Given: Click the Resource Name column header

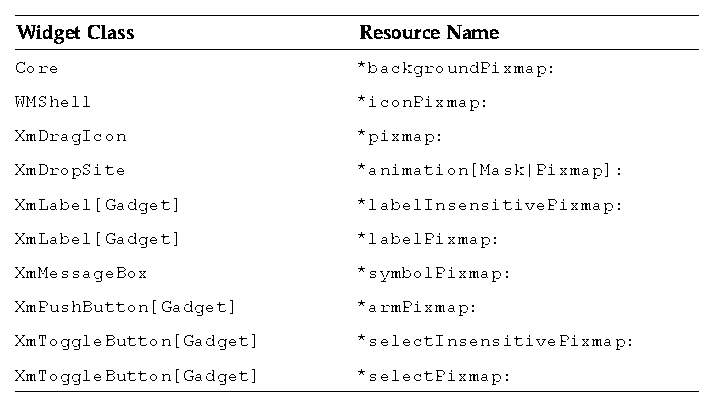Looking at the screenshot, I should point(429,33).
